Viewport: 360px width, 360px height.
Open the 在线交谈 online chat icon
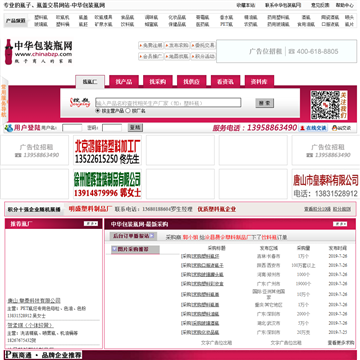coord(313,128)
